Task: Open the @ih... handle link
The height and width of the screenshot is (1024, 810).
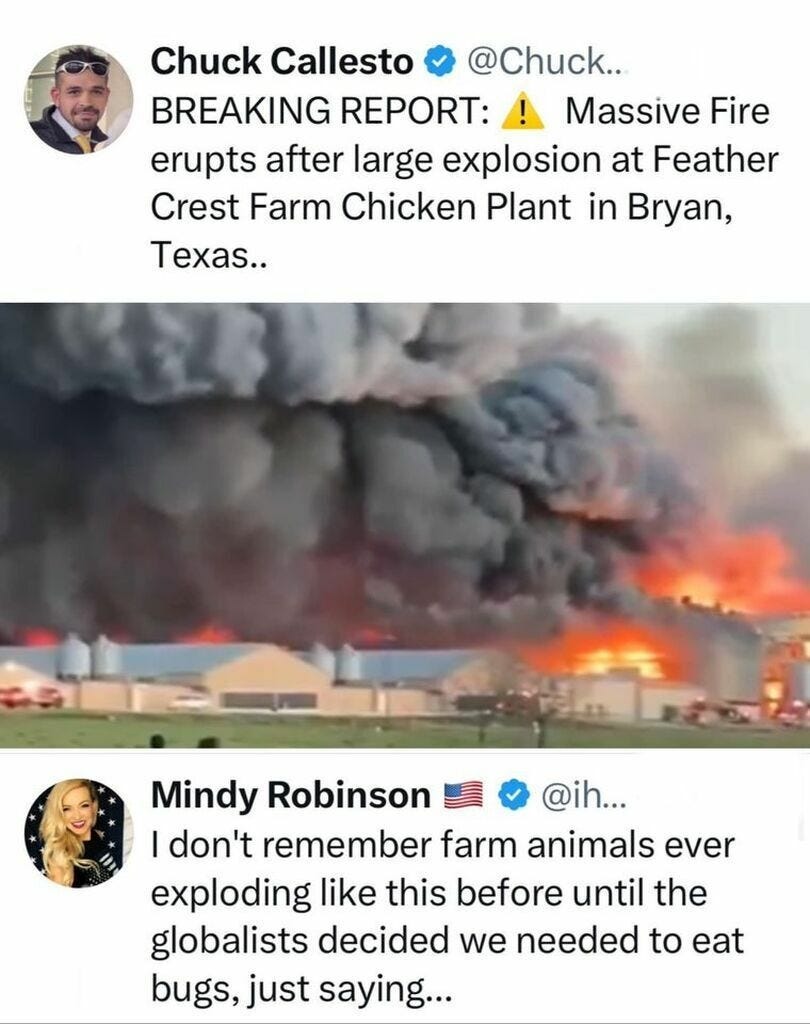Action: pyautogui.click(x=583, y=795)
